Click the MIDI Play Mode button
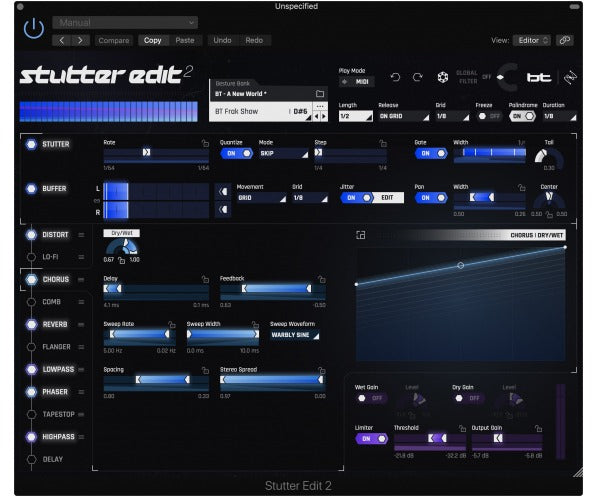597x497 pixels. coord(357,82)
